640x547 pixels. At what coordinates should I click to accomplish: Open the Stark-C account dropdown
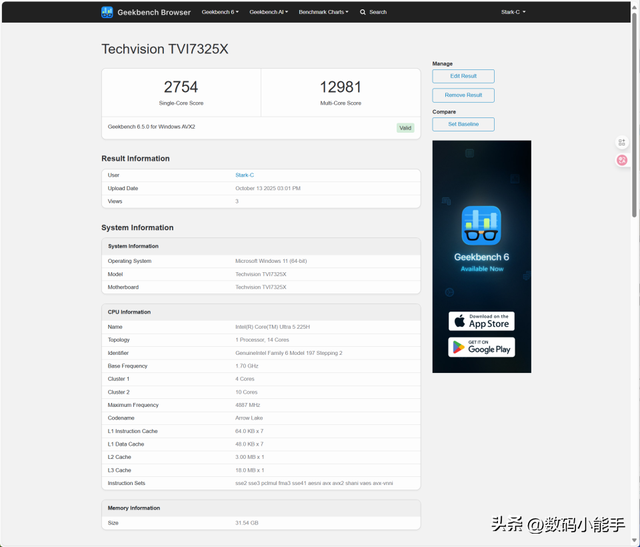[513, 12]
